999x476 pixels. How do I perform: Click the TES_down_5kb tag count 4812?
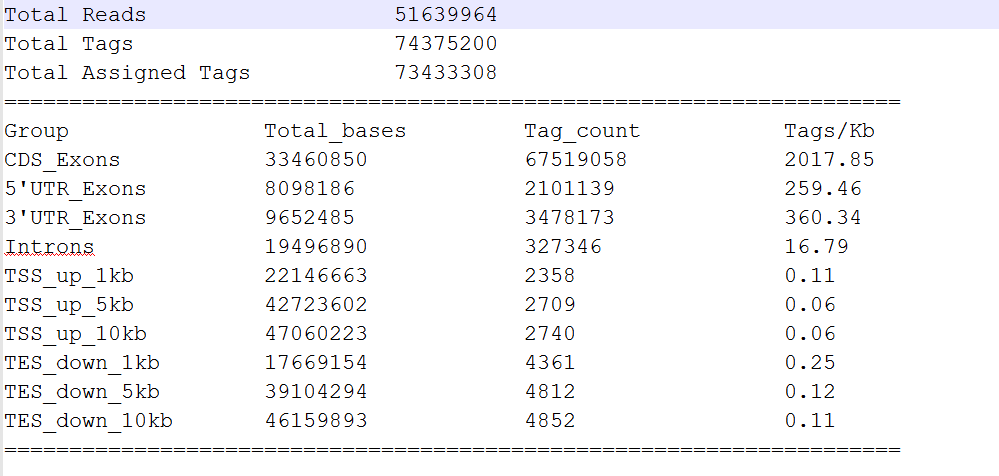(550, 392)
